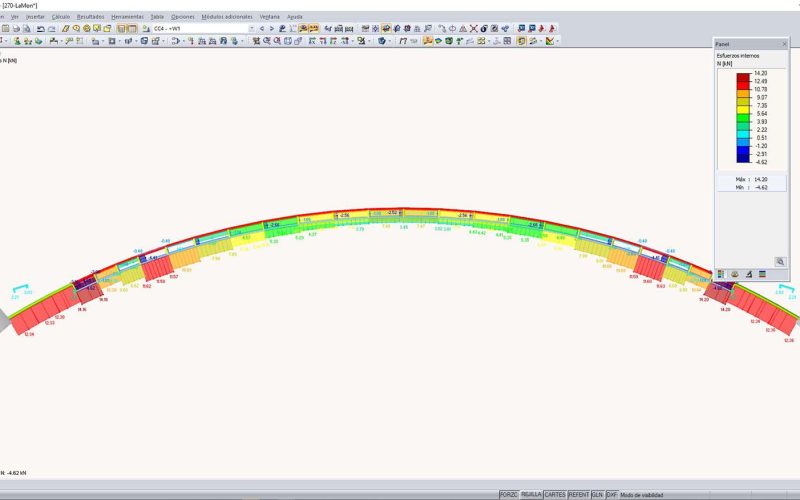Select the color scale tab icon in Panel

point(720,274)
